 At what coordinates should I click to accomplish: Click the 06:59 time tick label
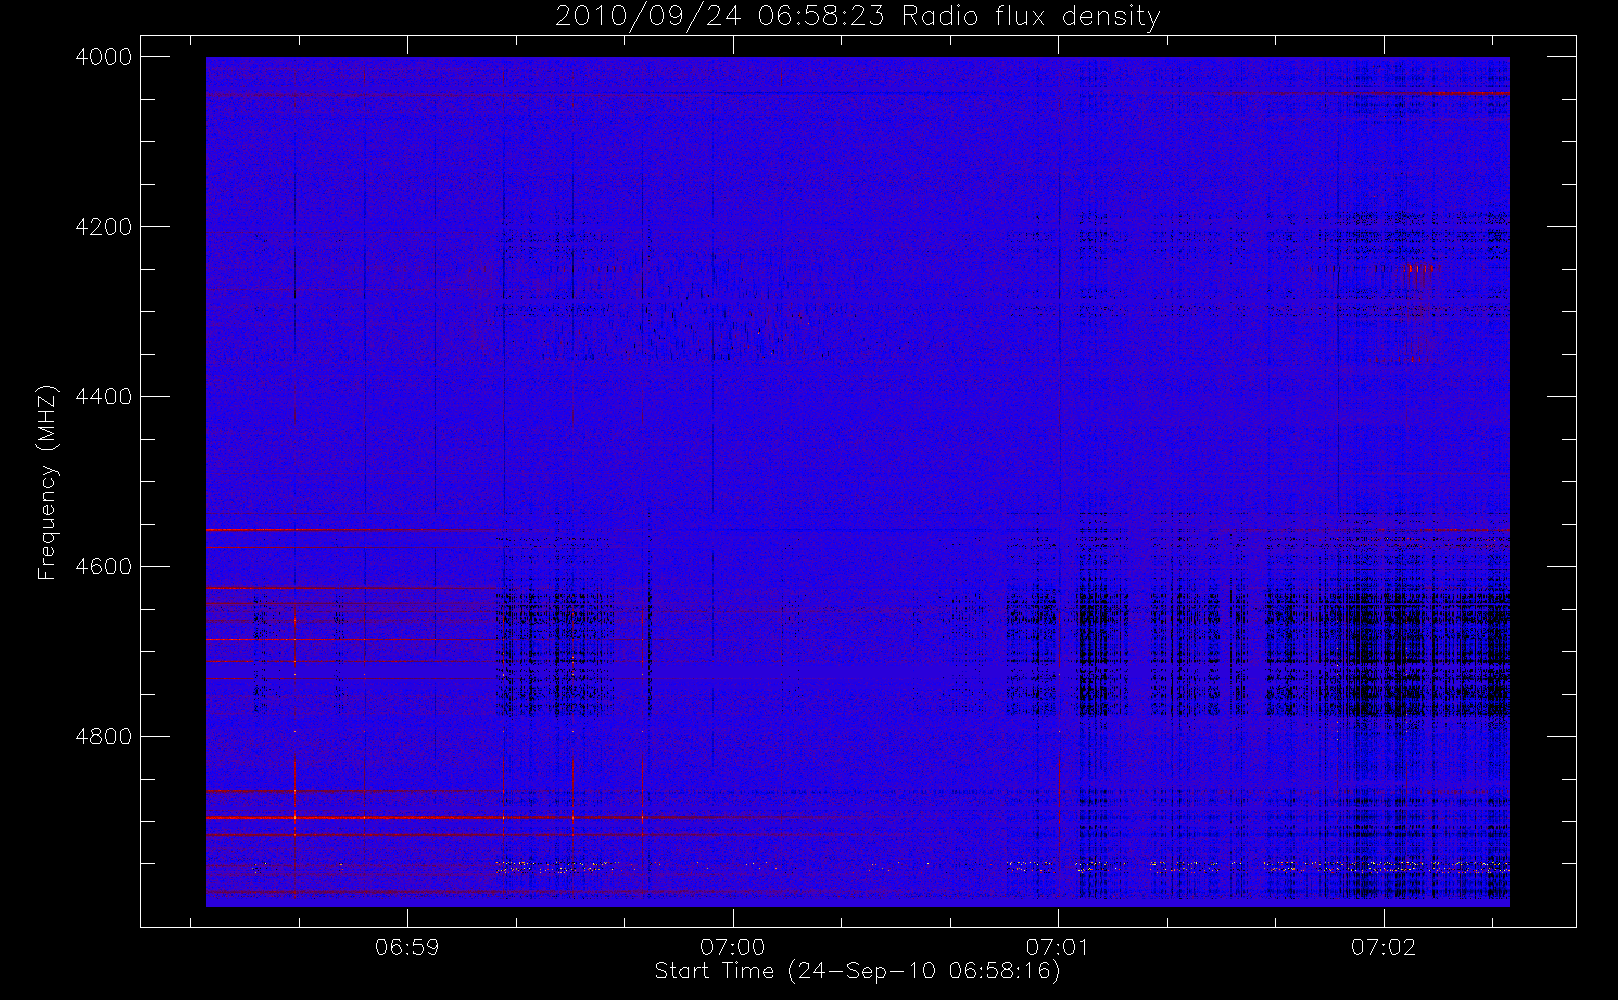[x=407, y=947]
